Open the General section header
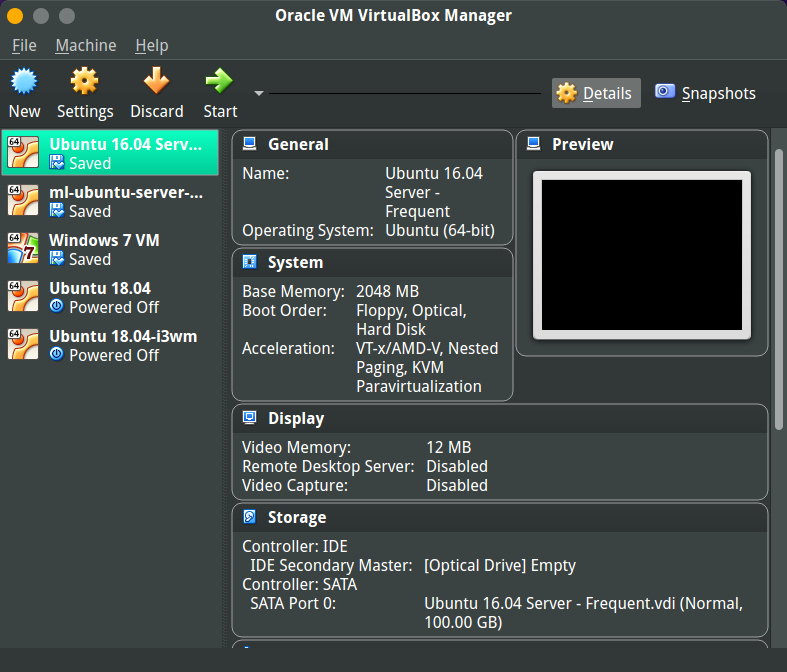 click(372, 145)
